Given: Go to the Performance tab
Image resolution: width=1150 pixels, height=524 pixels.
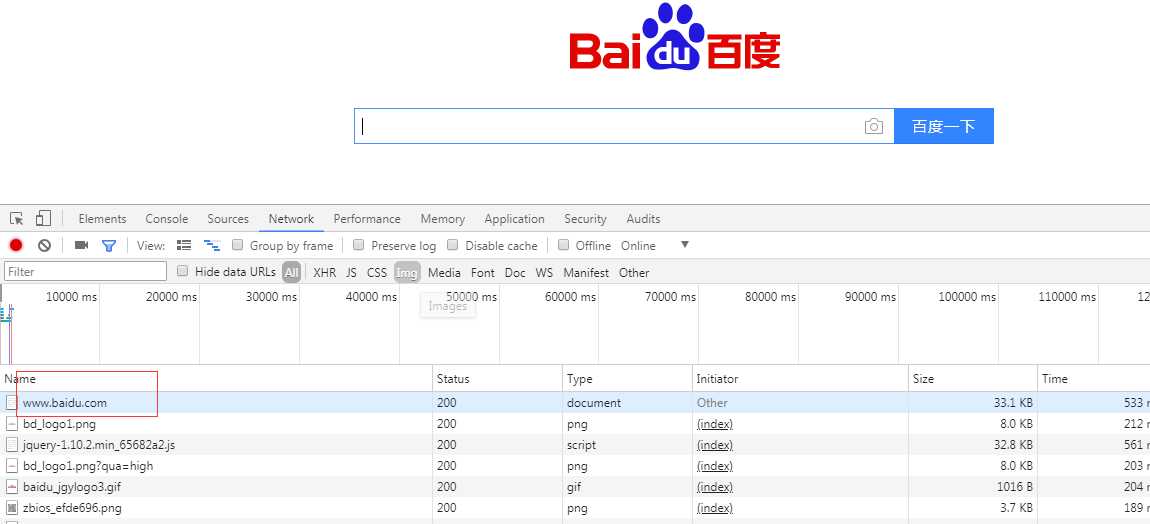Looking at the screenshot, I should pyautogui.click(x=367, y=219).
